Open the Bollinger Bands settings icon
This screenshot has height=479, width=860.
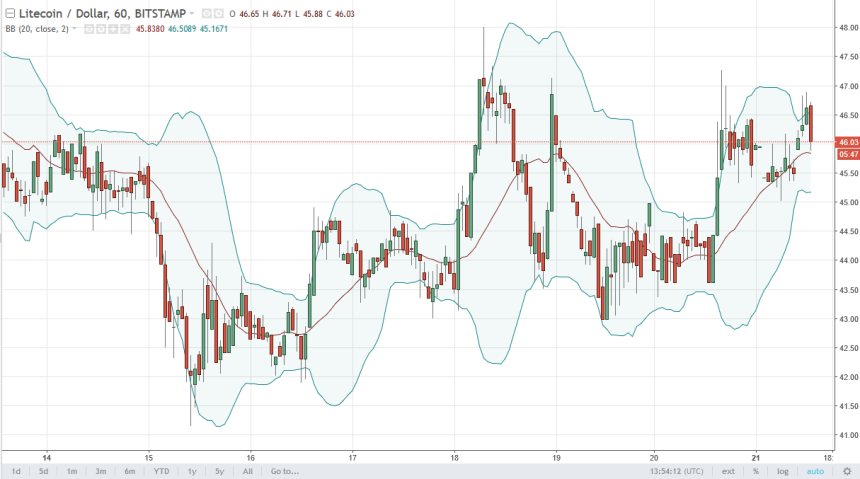[x=100, y=30]
